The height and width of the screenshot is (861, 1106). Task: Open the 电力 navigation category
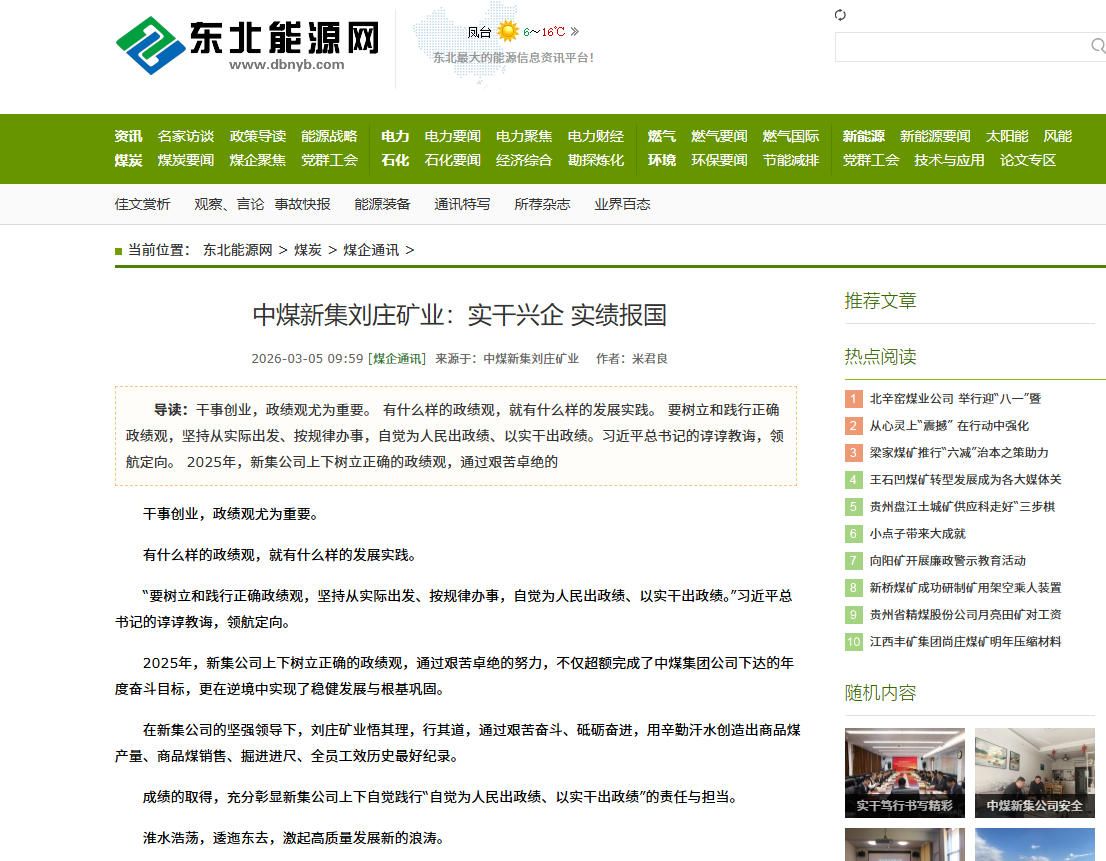pos(395,136)
